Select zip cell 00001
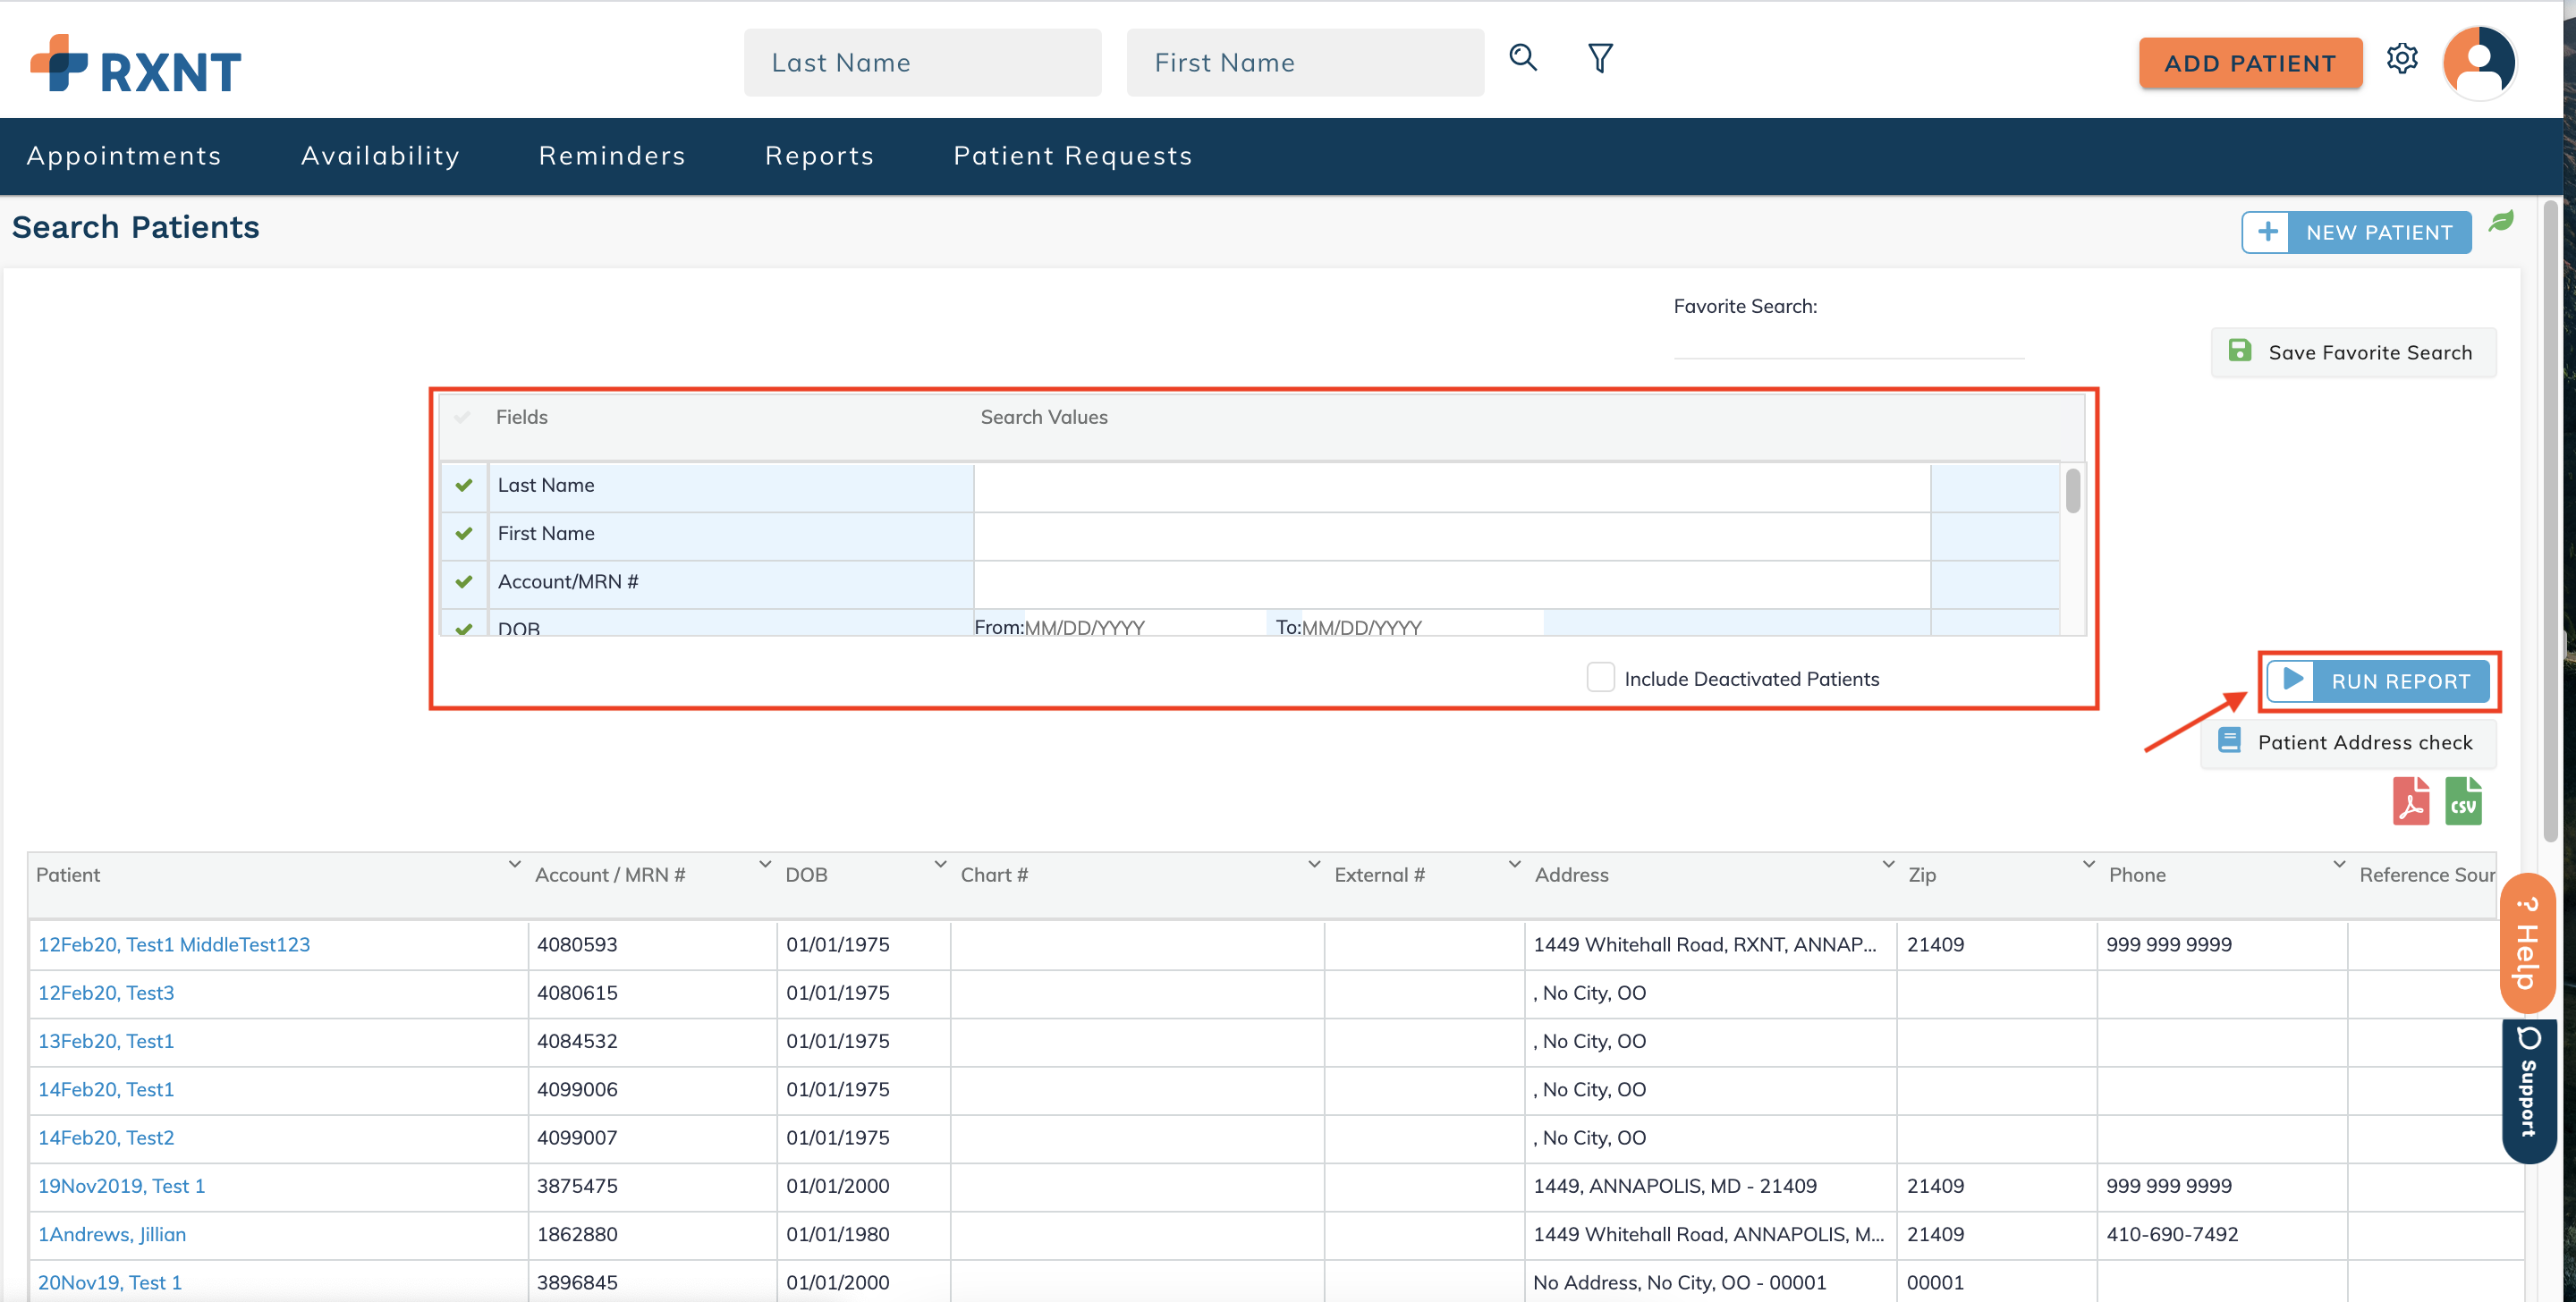This screenshot has width=2576, height=1302. pos(1996,1282)
